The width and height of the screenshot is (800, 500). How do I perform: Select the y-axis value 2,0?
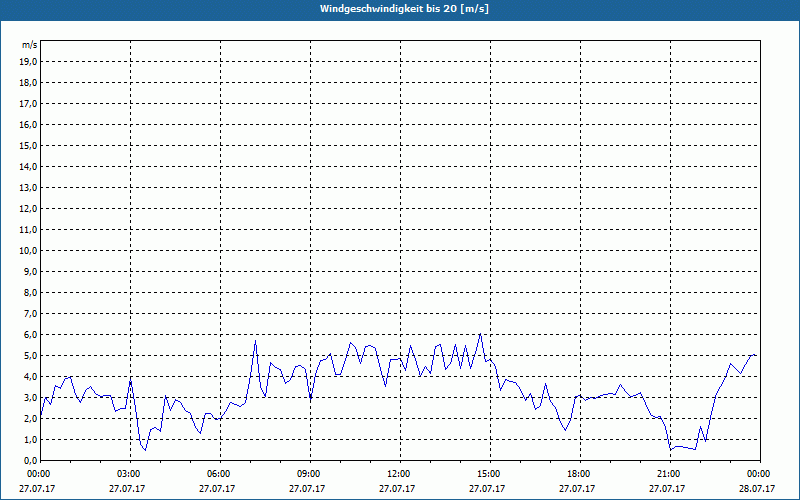30,418
